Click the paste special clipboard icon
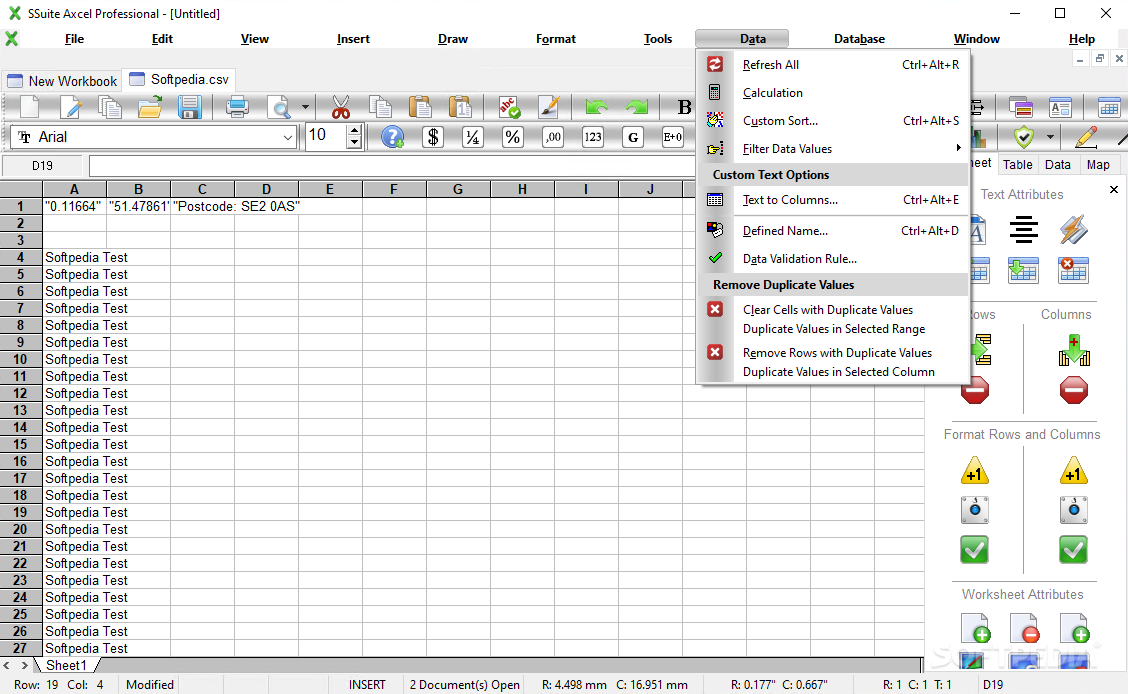Screen dimensions: 1128x694 (460, 107)
